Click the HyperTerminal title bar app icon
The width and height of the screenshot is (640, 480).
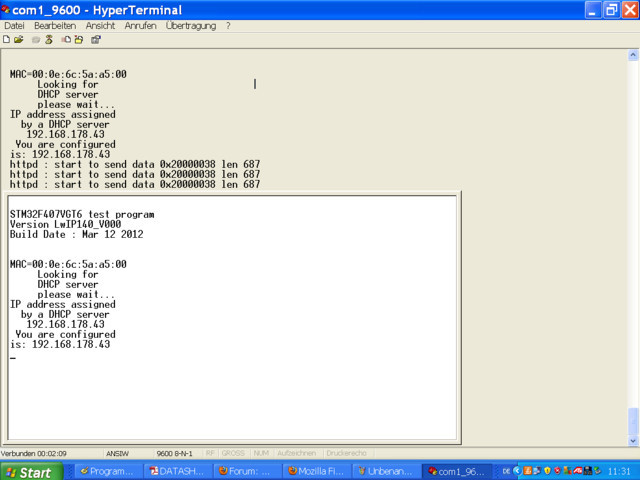tap(6, 9)
